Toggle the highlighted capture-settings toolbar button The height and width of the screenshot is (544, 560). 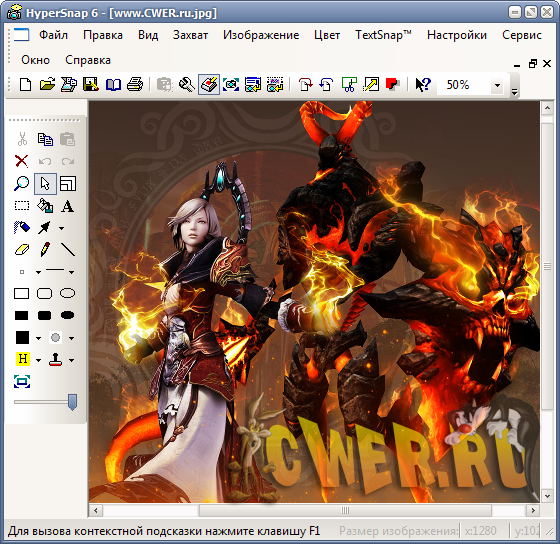209,85
